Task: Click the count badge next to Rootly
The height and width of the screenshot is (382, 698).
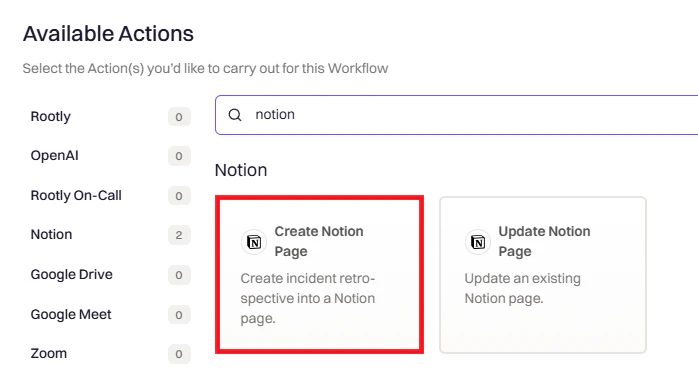Action: click(x=179, y=117)
